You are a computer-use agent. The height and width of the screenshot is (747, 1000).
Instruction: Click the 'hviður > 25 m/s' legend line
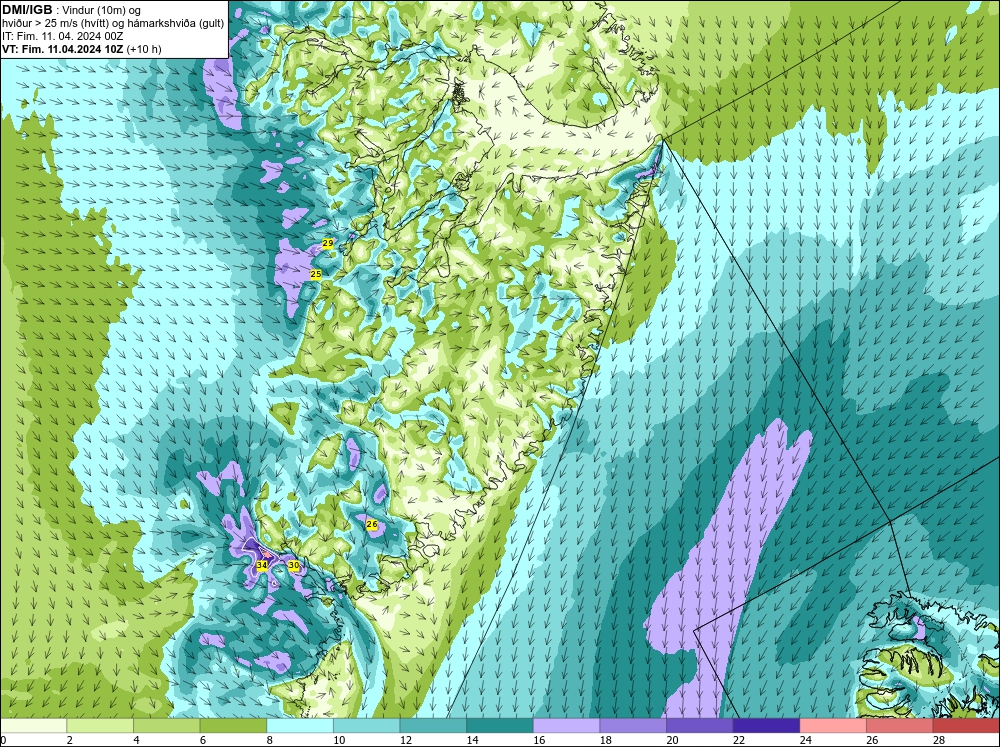113,24
